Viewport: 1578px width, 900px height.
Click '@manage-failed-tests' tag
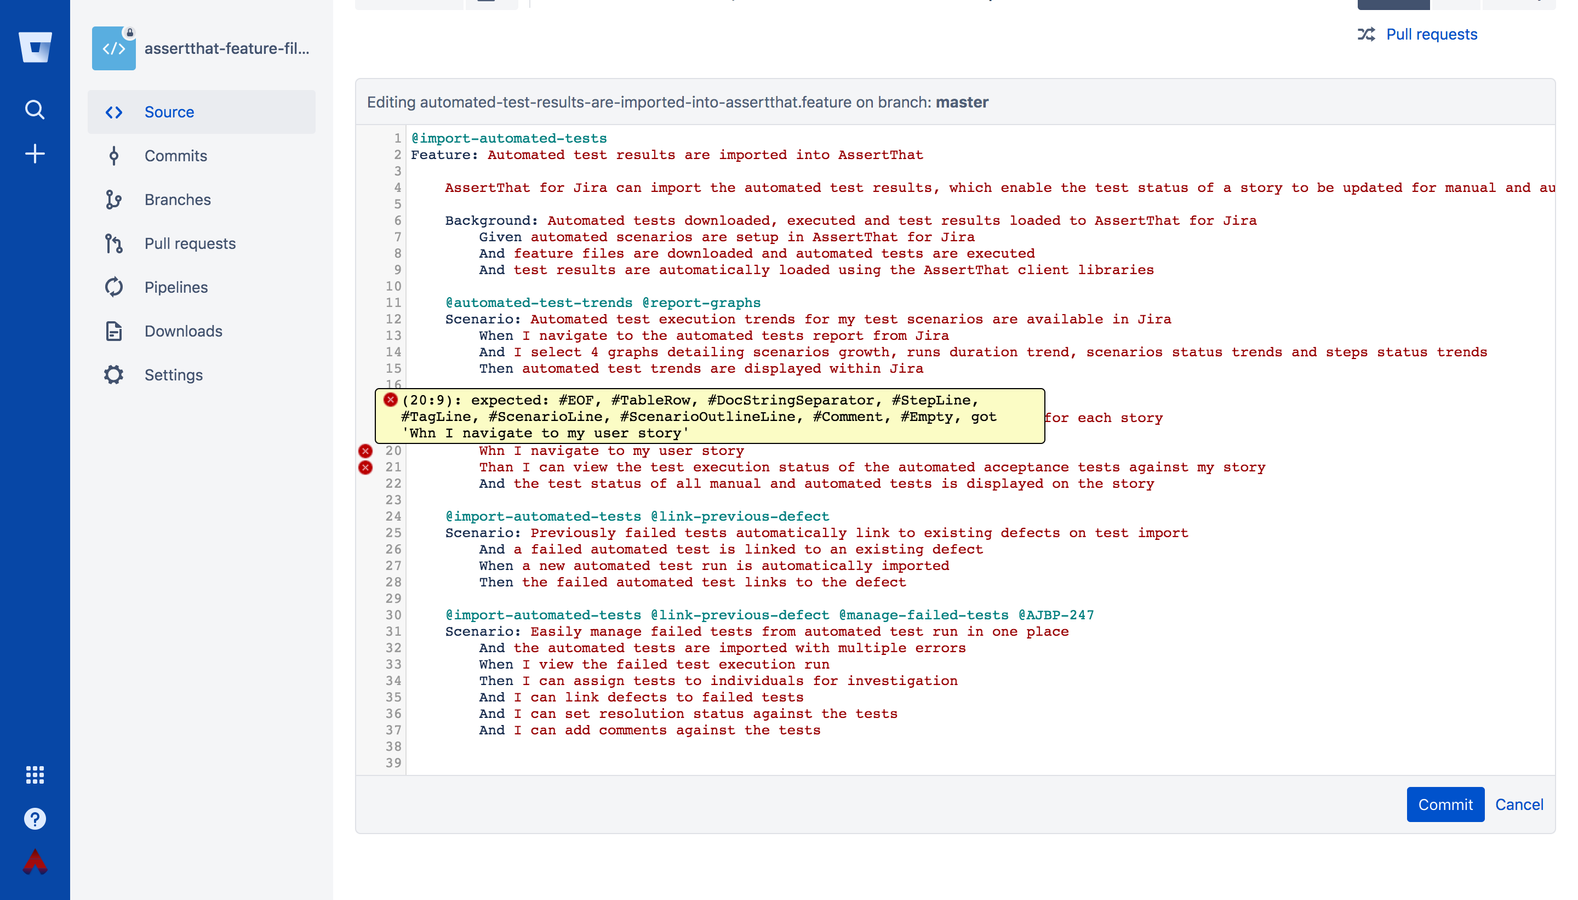click(x=924, y=615)
